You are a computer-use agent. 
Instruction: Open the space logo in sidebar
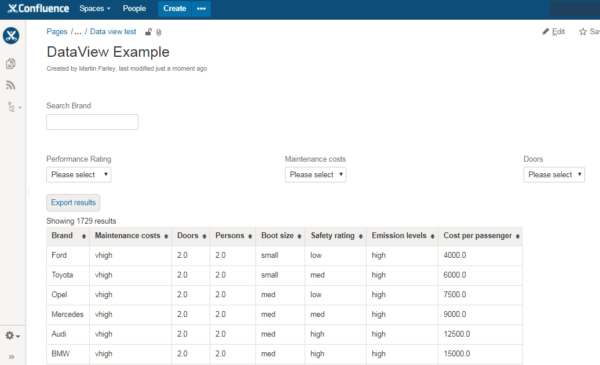click(x=11, y=36)
